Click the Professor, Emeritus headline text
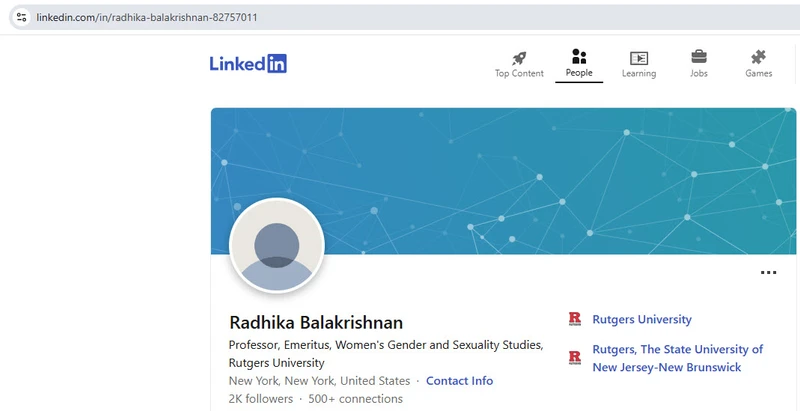This screenshot has width=800, height=411. [x=386, y=354]
